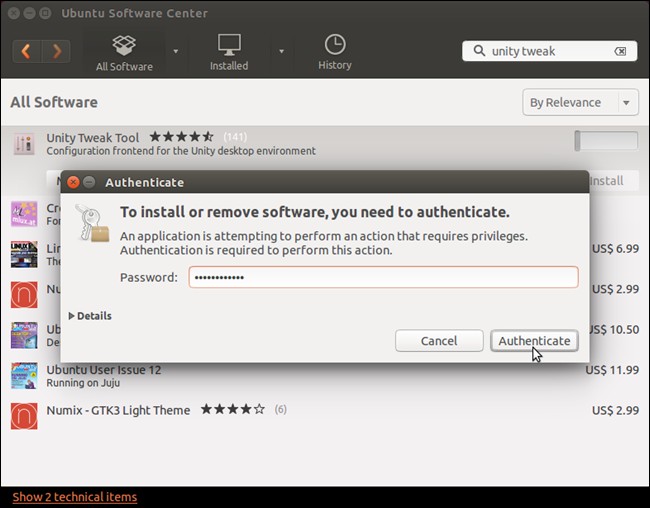Click the keys and package dialog icon

(92, 223)
